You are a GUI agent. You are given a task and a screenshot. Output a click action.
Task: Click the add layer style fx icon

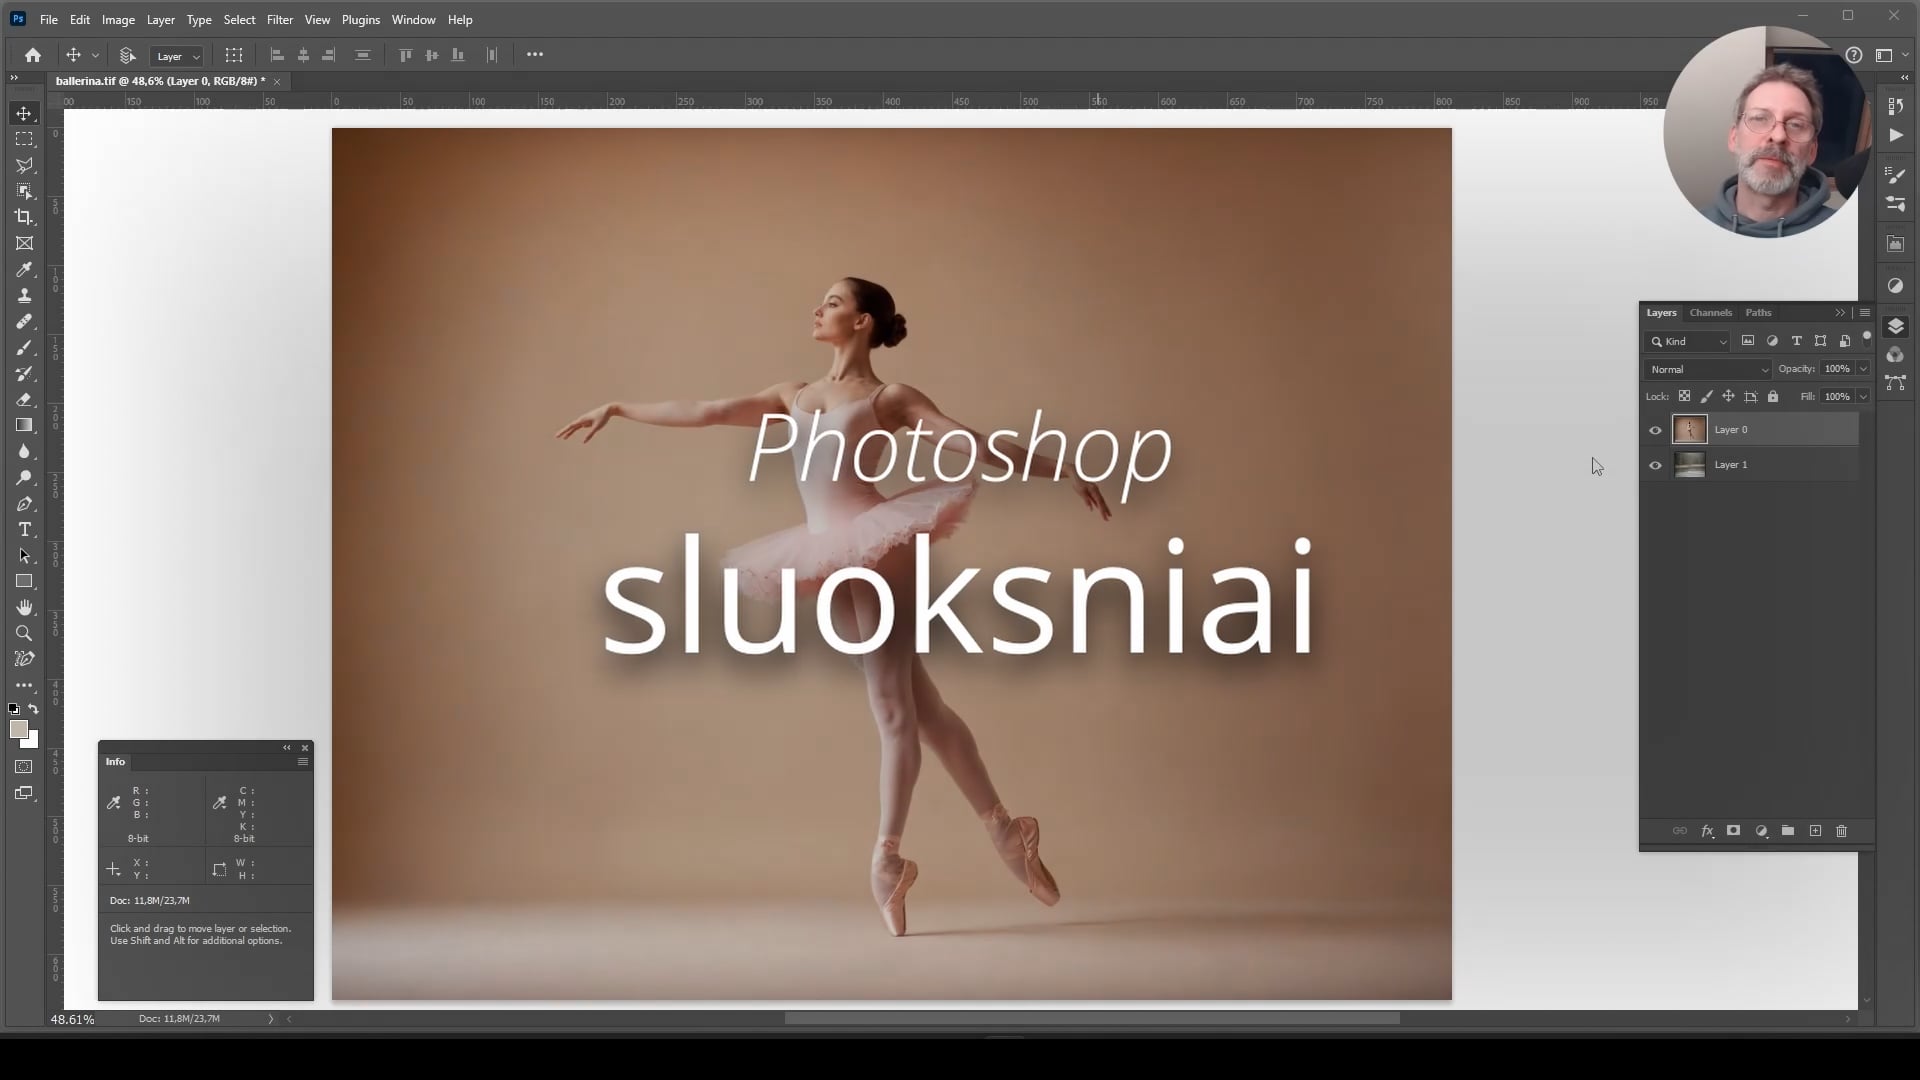coord(1707,831)
